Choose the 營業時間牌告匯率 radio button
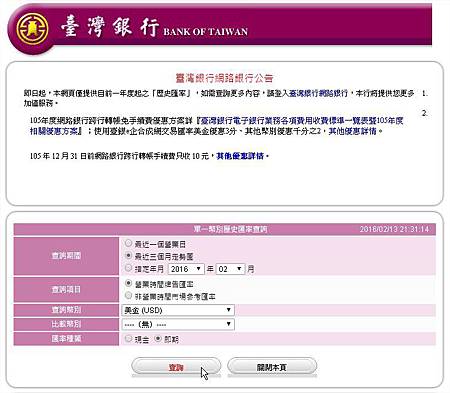 click(x=128, y=283)
